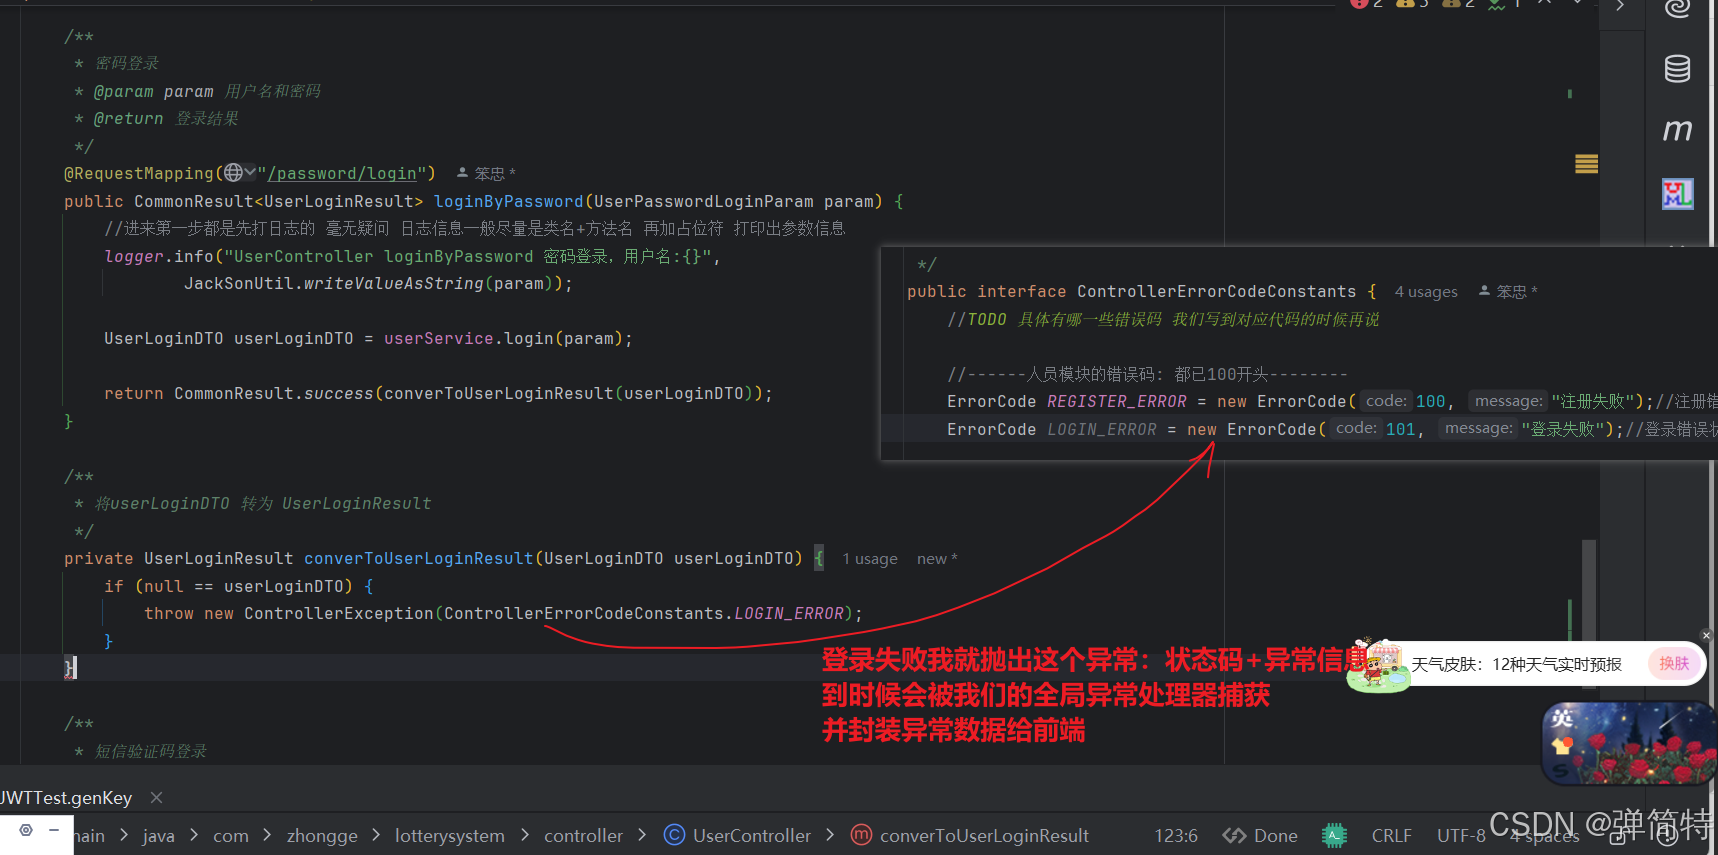Close the weather skin popup

[1706, 636]
